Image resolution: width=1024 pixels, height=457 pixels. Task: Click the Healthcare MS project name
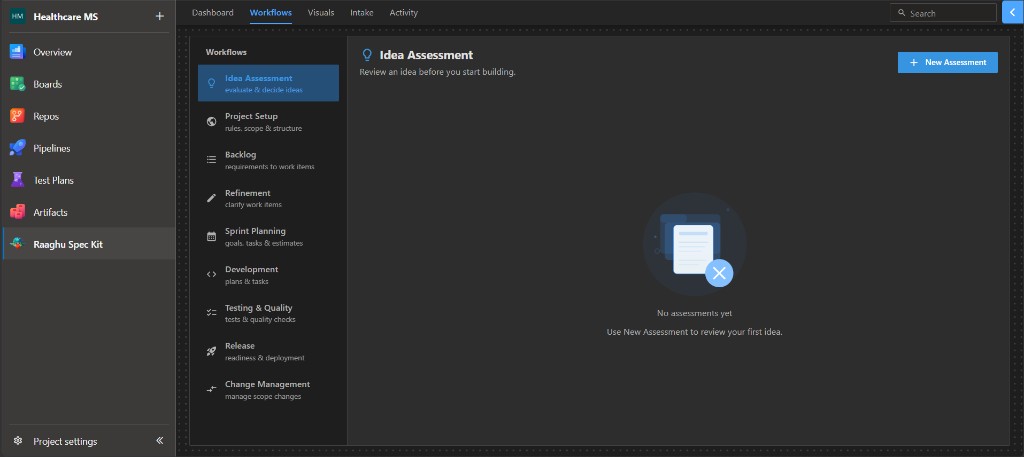click(x=65, y=17)
